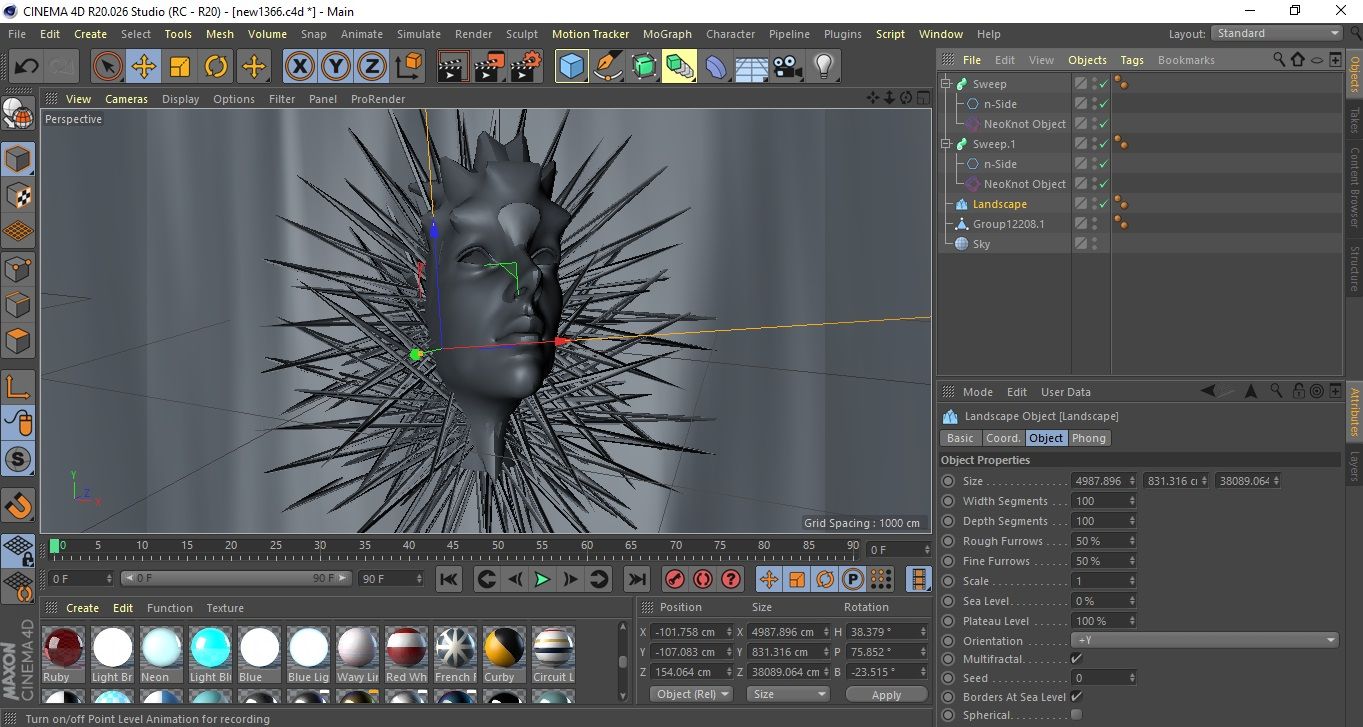The image size is (1363, 727).
Task: Toggle Autokeying button
Action: pos(703,579)
